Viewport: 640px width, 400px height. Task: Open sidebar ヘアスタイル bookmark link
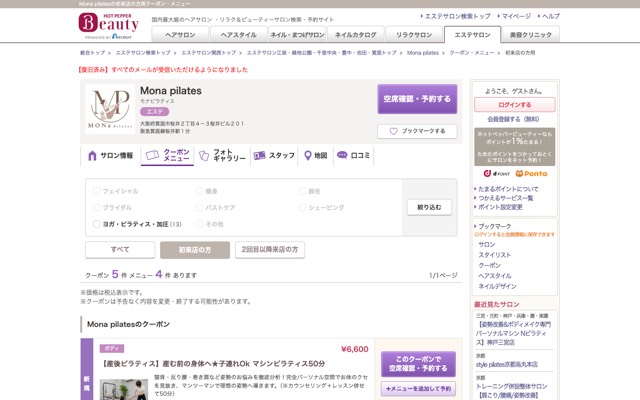coord(495,276)
